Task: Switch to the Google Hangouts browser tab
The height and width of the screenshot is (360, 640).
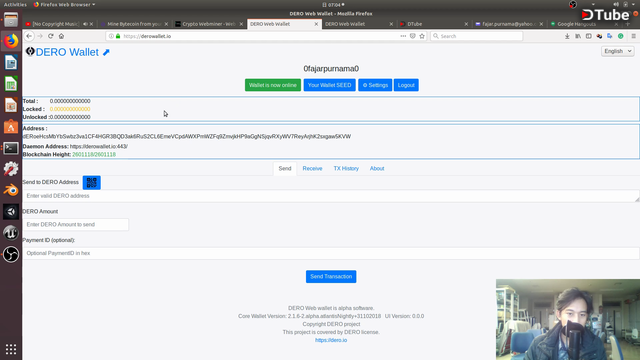Action: pyautogui.click(x=583, y=24)
